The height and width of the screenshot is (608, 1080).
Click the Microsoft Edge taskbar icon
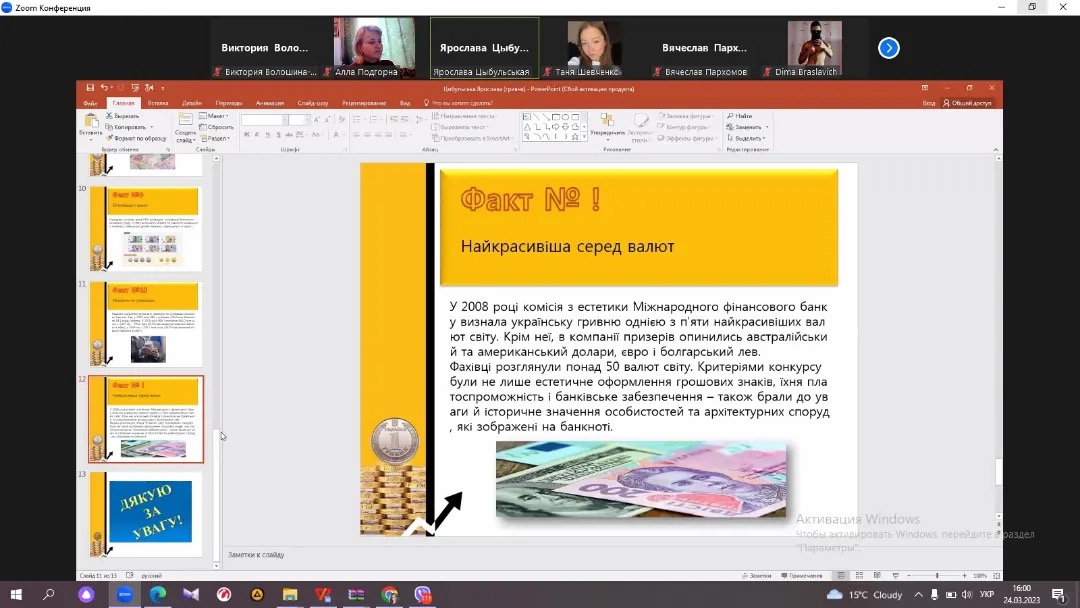[157, 594]
